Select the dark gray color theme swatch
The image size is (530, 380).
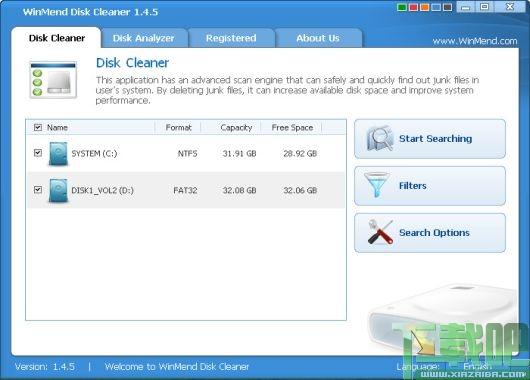tap(447, 7)
